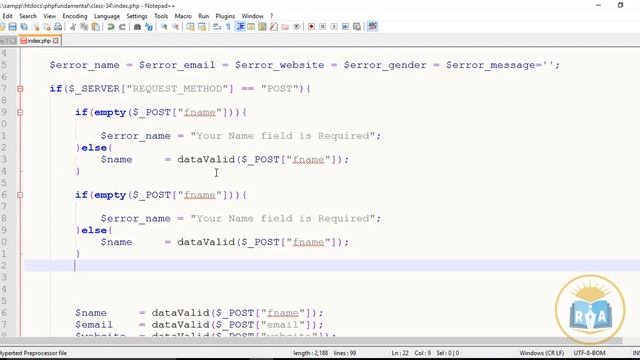Stop macro recording icon
The width and height of the screenshot is (640, 360).
(x=322, y=27)
